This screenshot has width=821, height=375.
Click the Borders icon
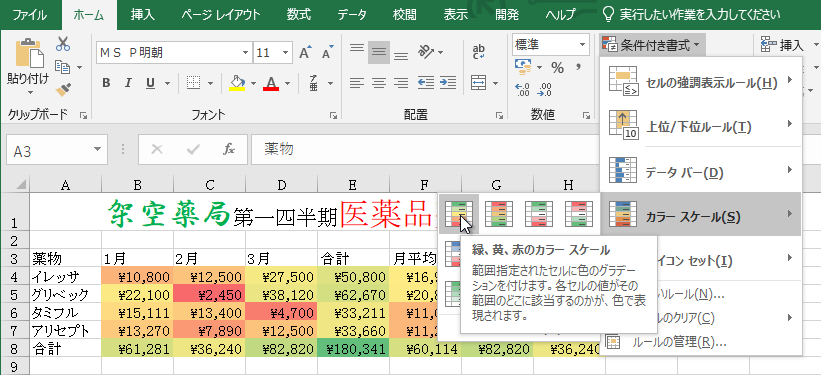coord(194,83)
